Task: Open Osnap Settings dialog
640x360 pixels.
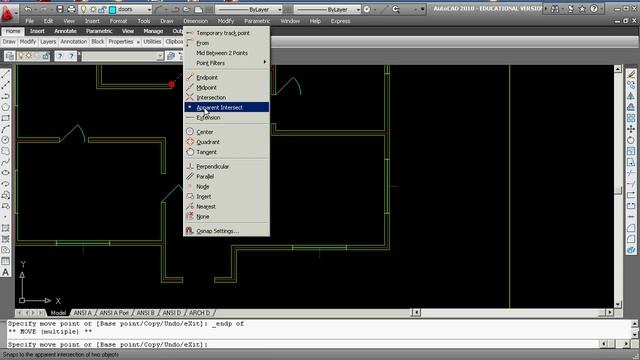Action: point(227,231)
